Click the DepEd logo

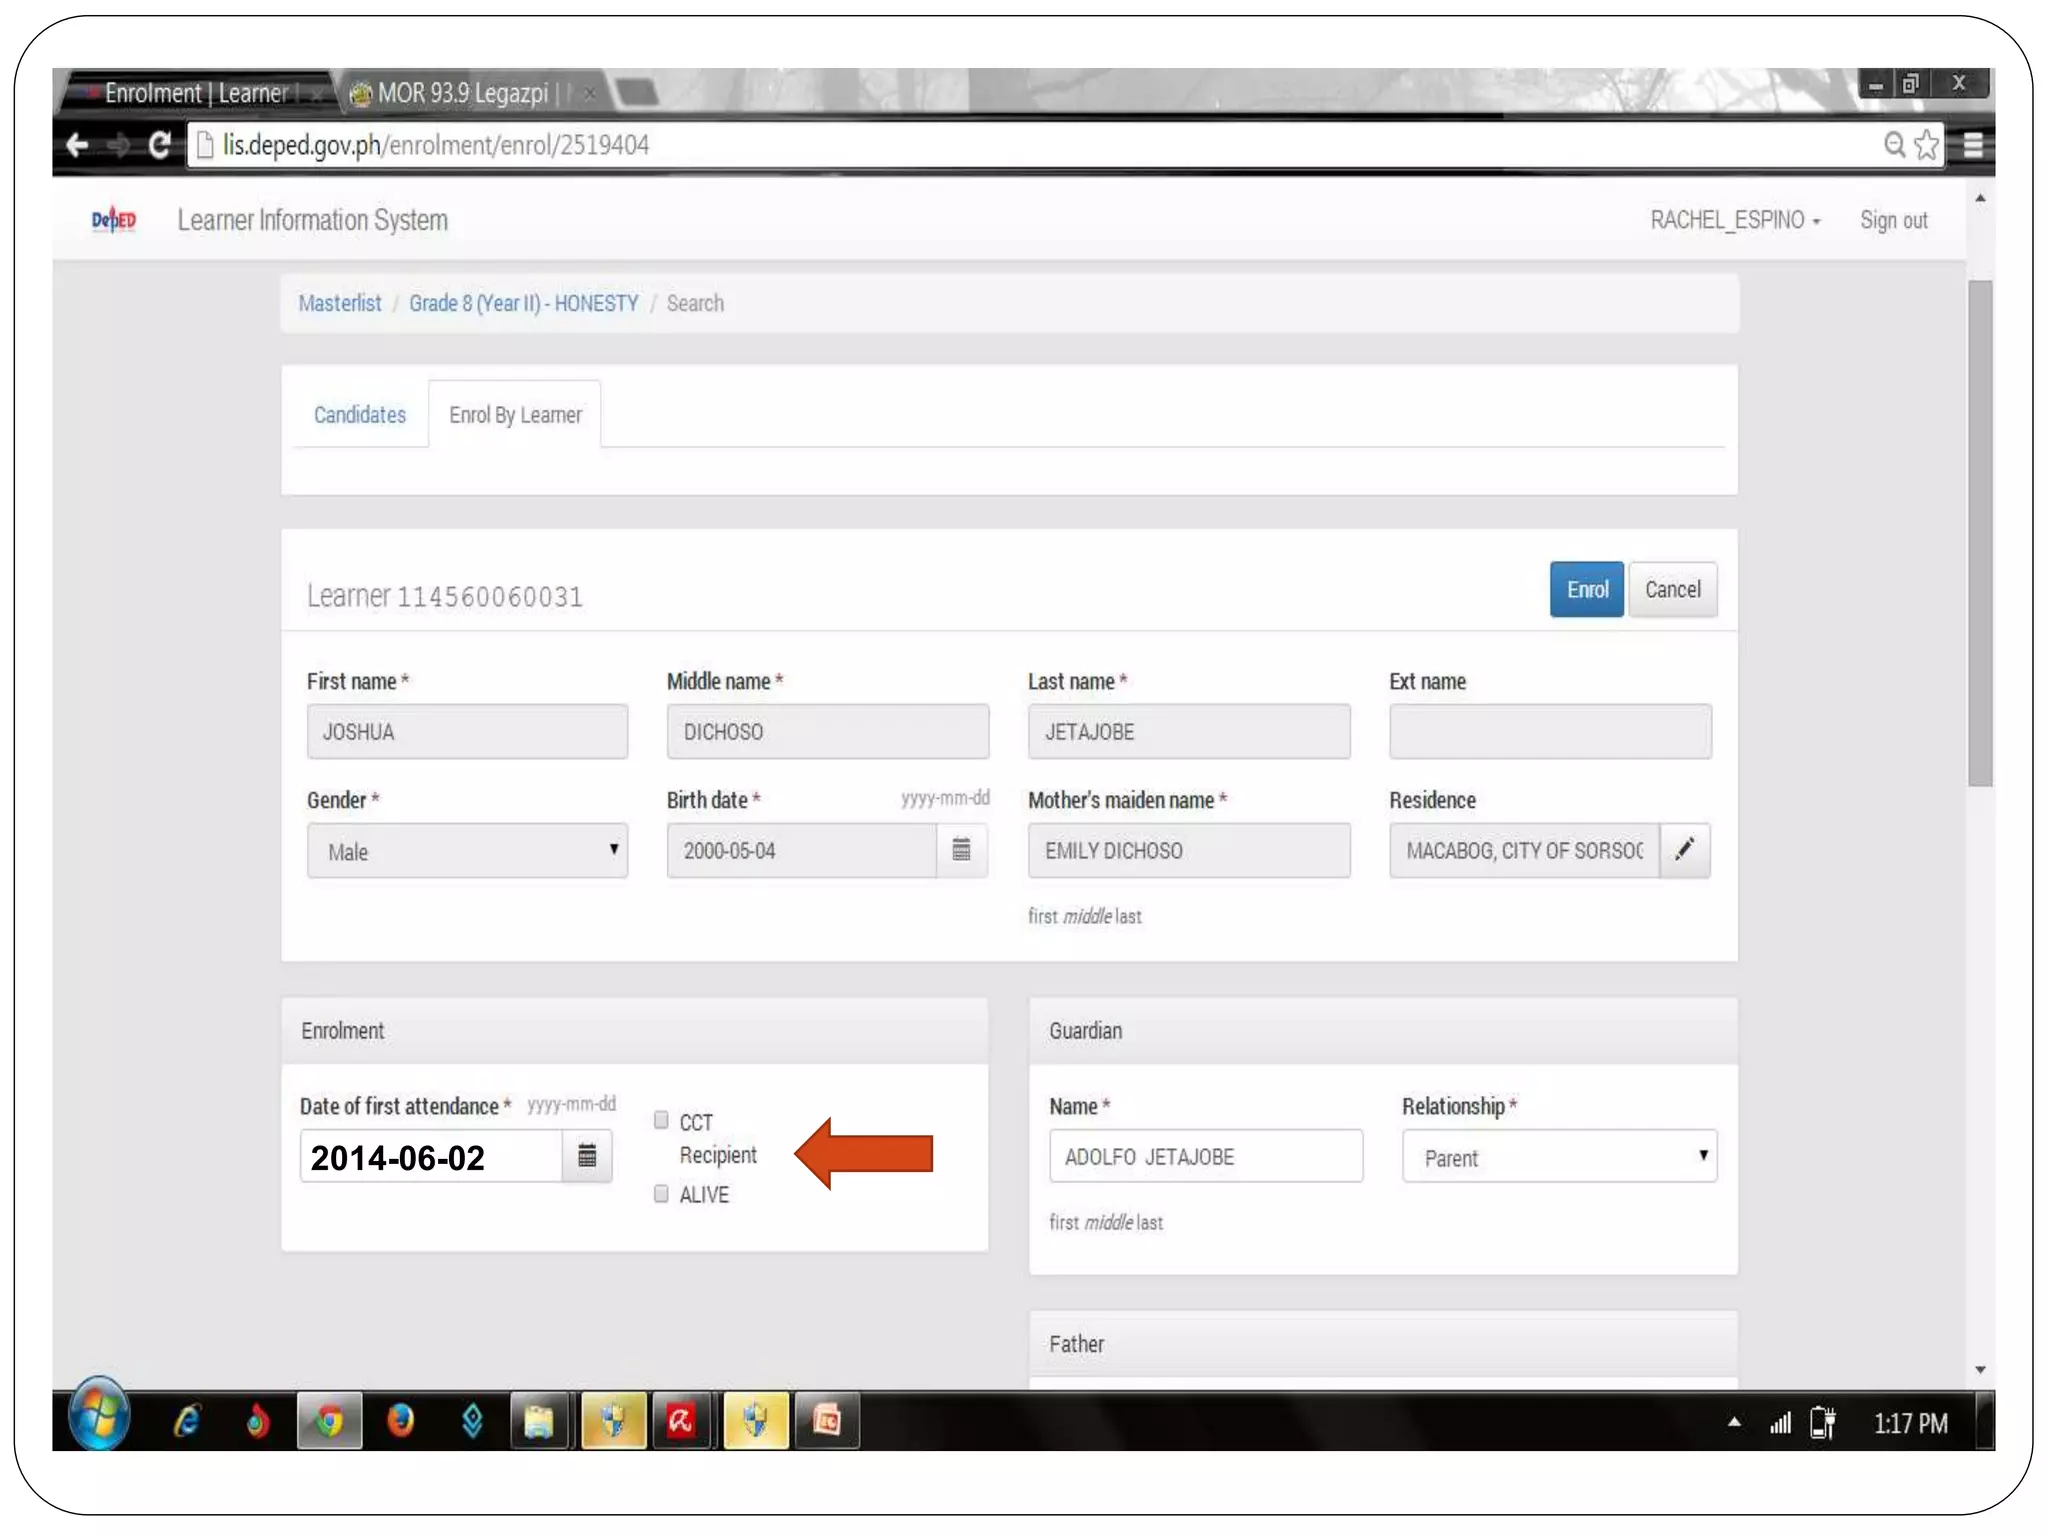pos(114,220)
